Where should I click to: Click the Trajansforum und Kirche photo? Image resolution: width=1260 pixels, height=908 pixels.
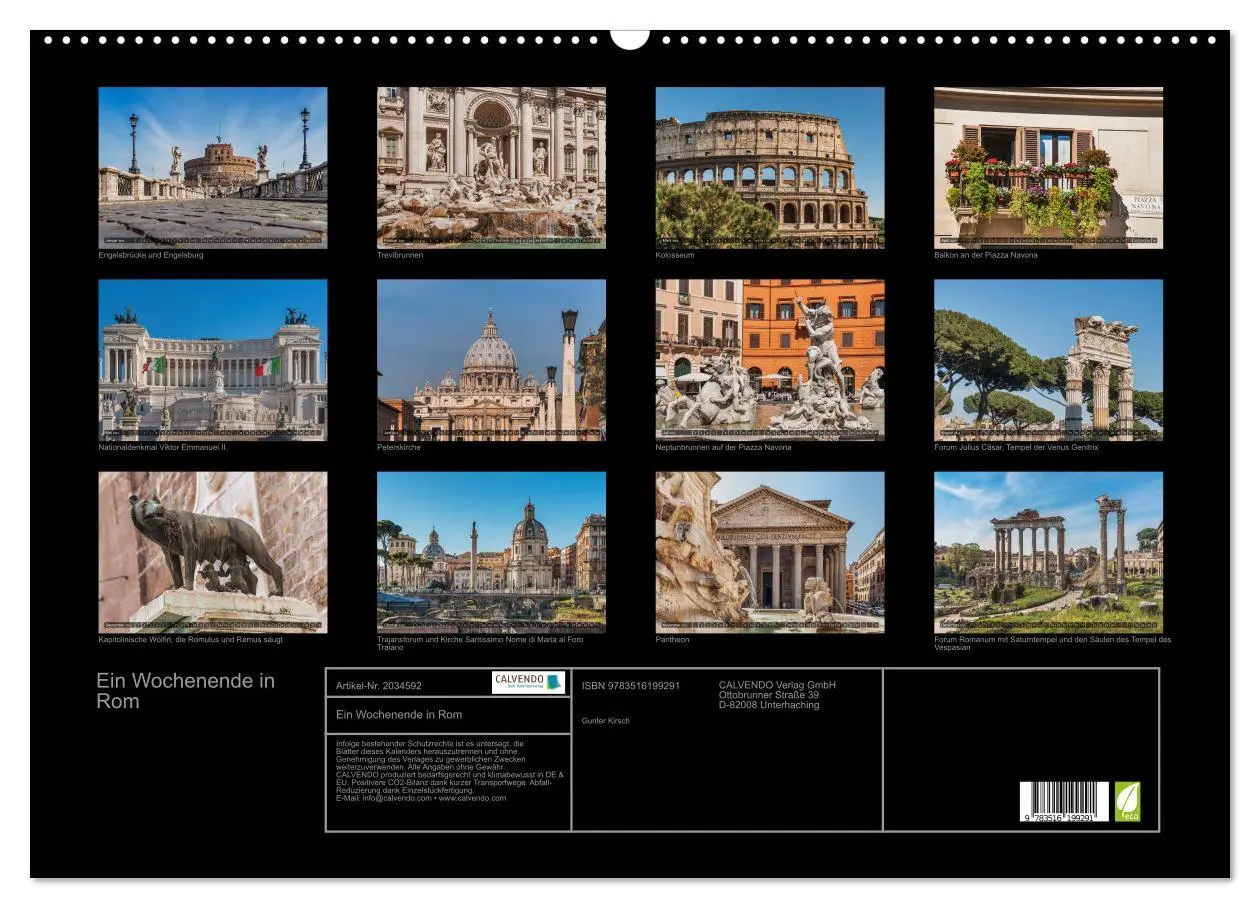pyautogui.click(x=491, y=552)
